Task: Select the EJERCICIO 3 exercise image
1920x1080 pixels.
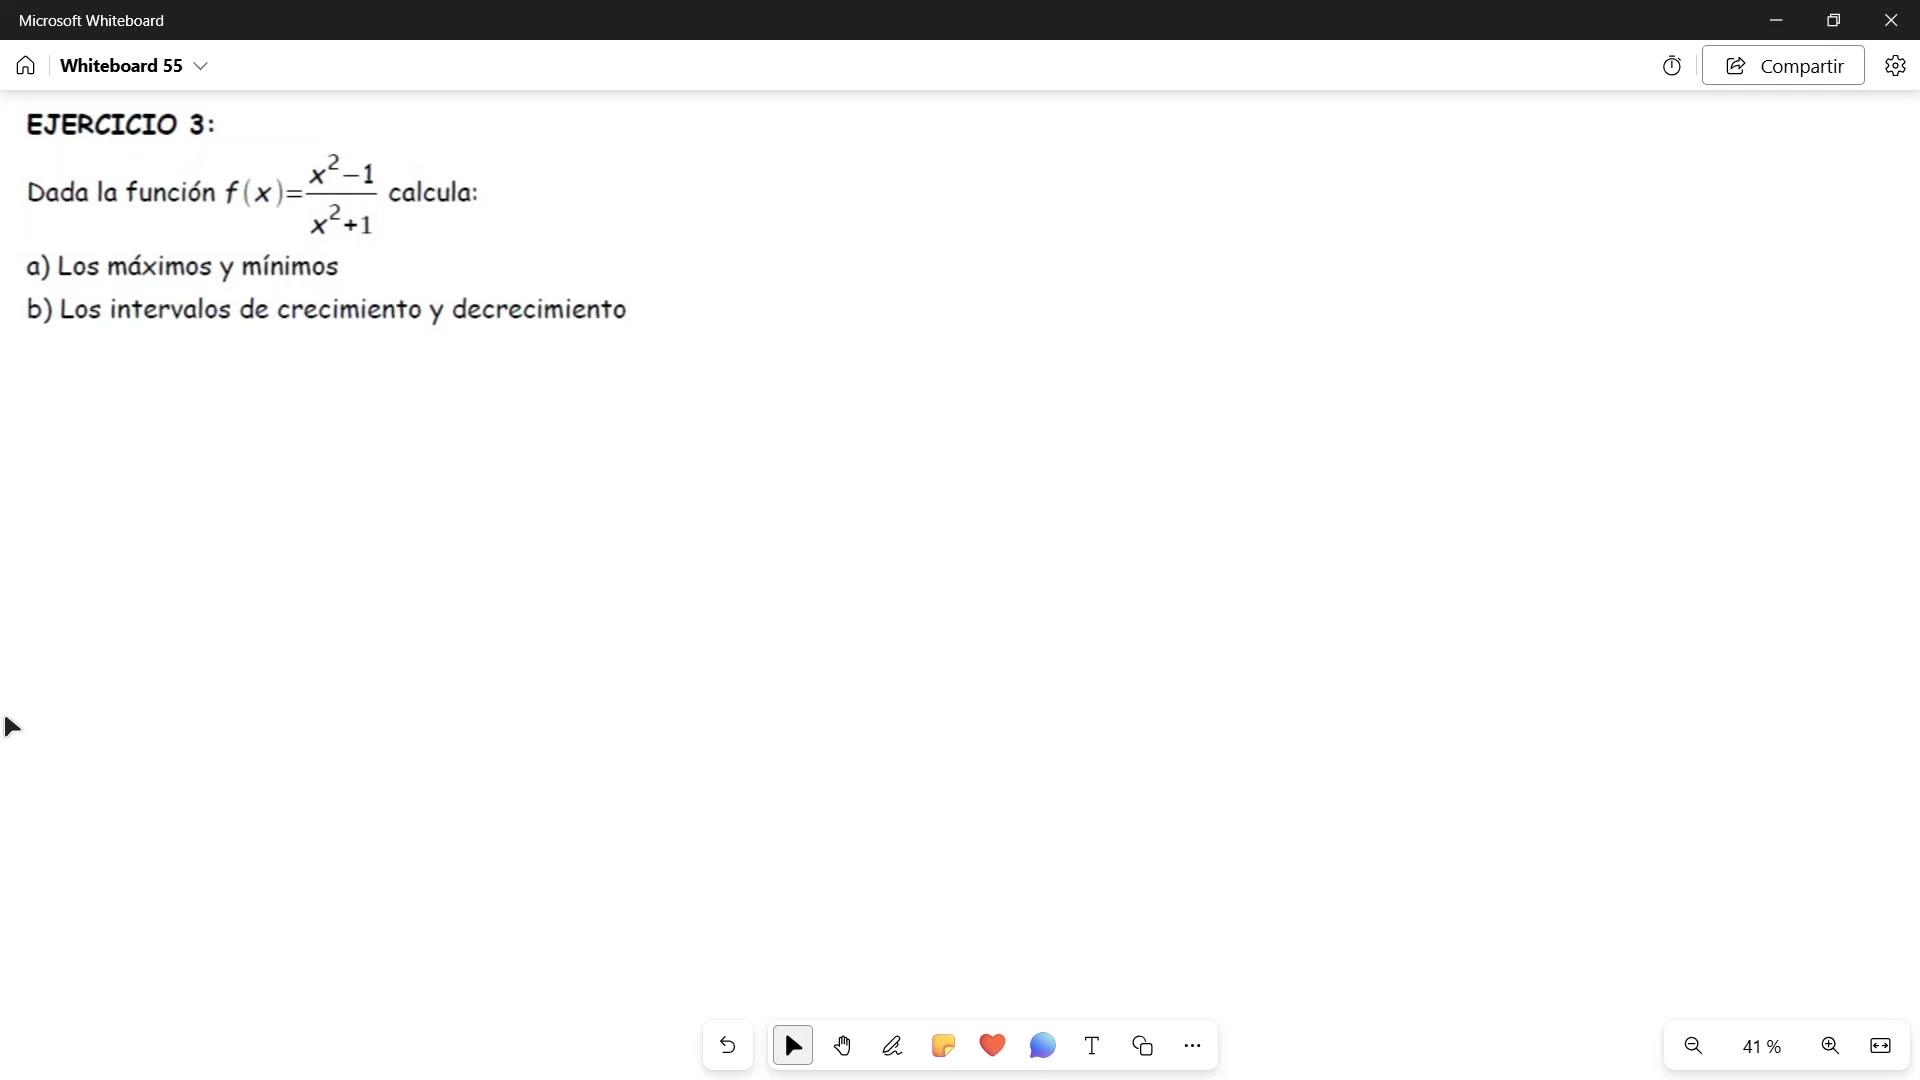Action: pos(325,220)
